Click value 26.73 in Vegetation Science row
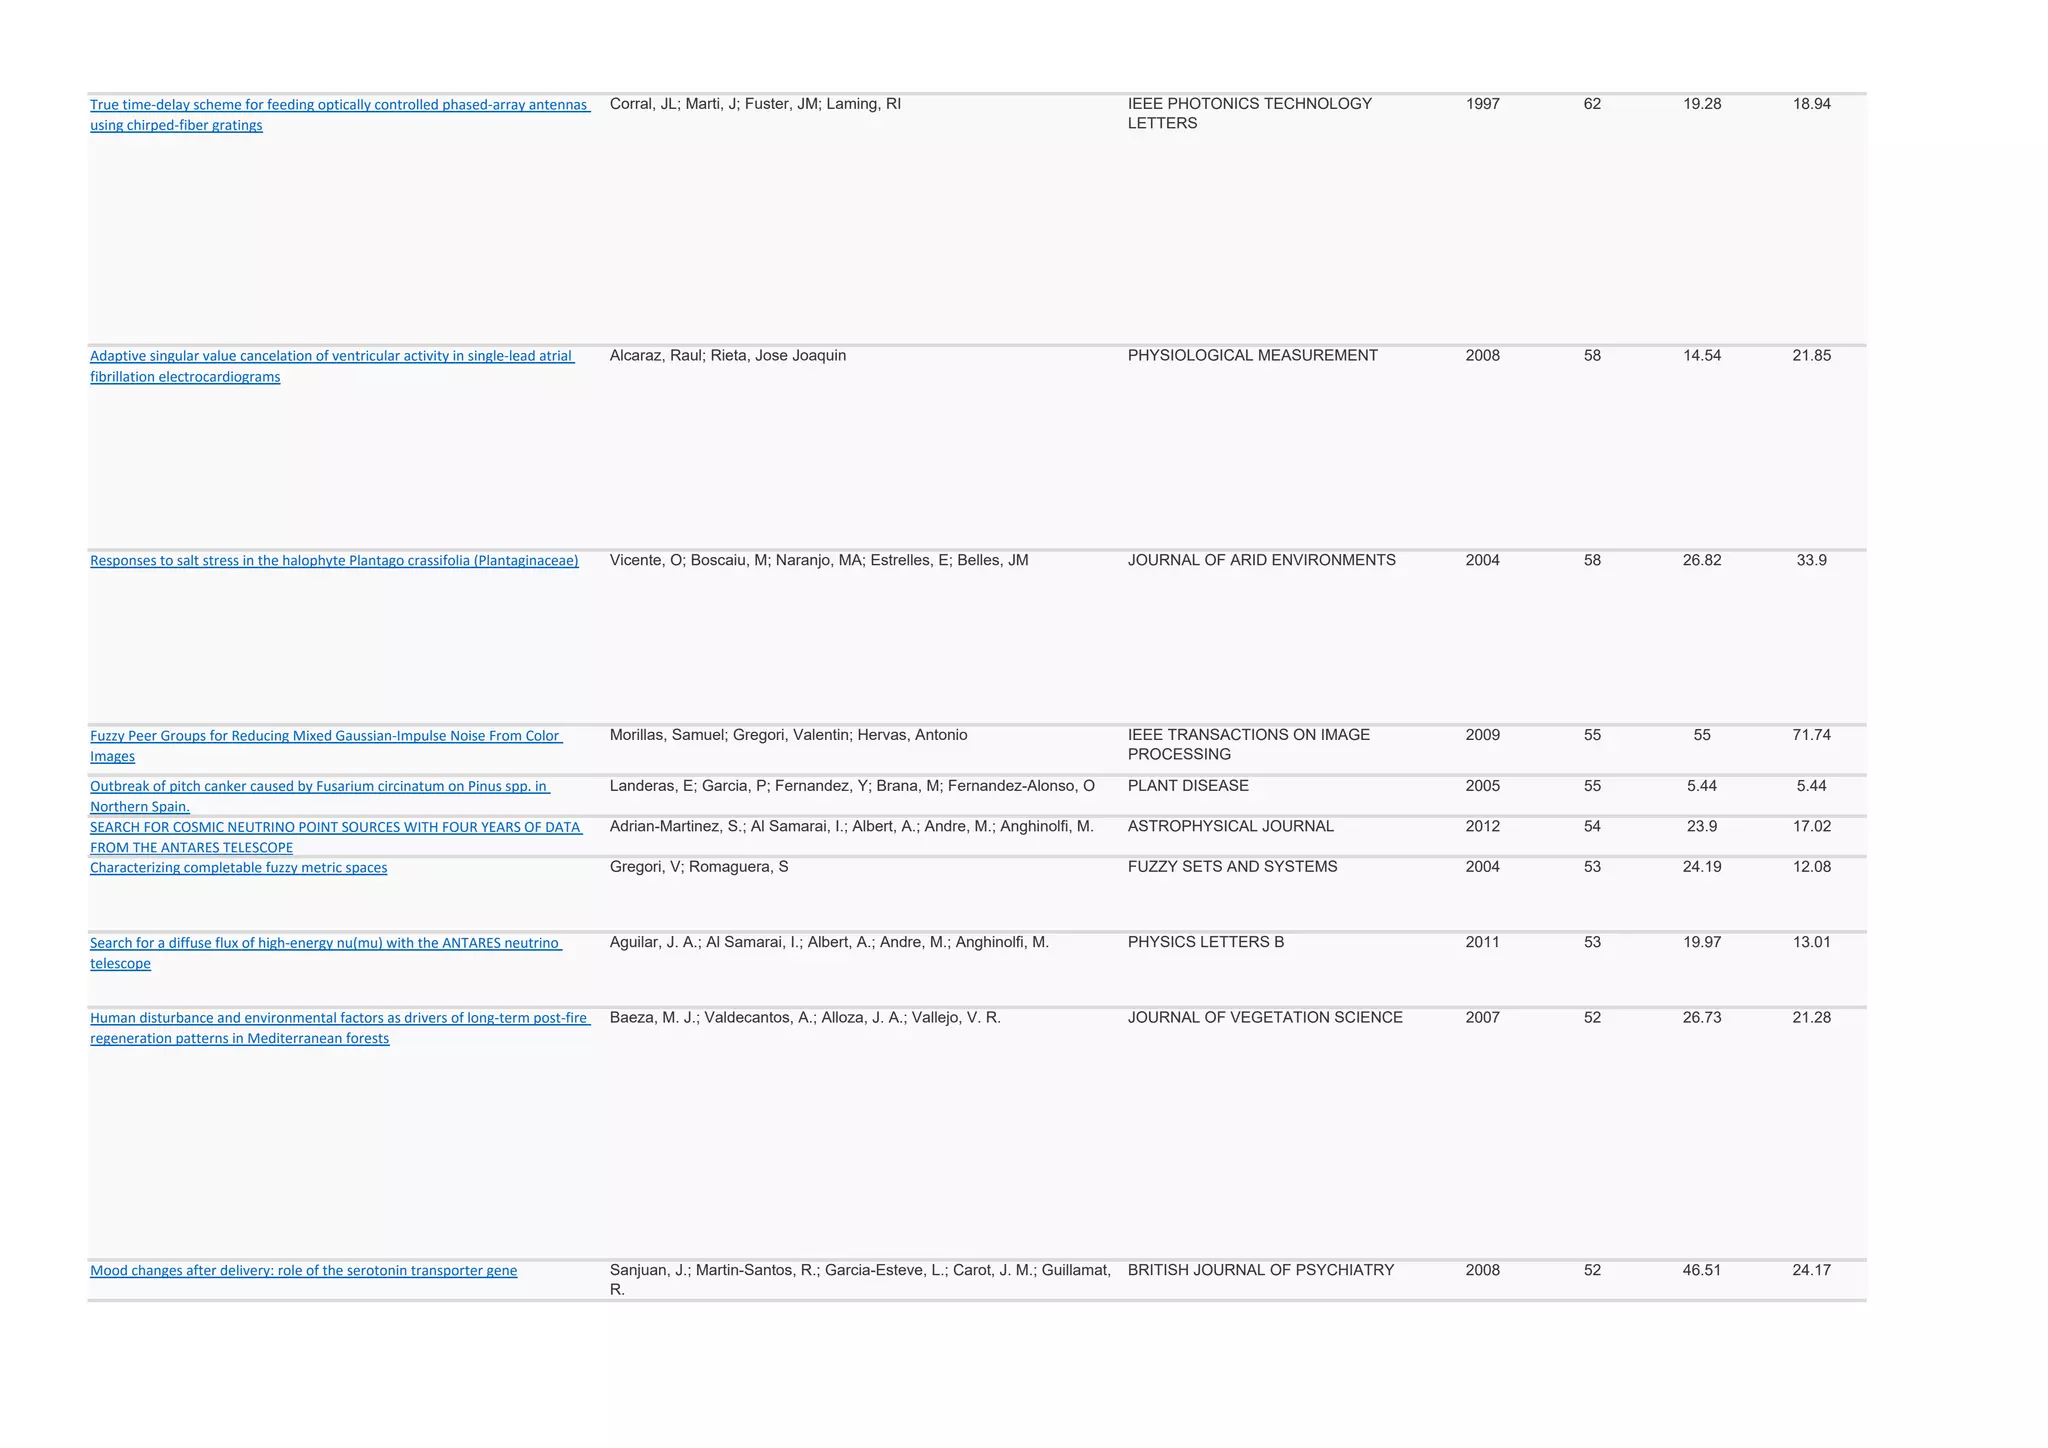This screenshot has height=1448, width=2048. point(1702,1018)
